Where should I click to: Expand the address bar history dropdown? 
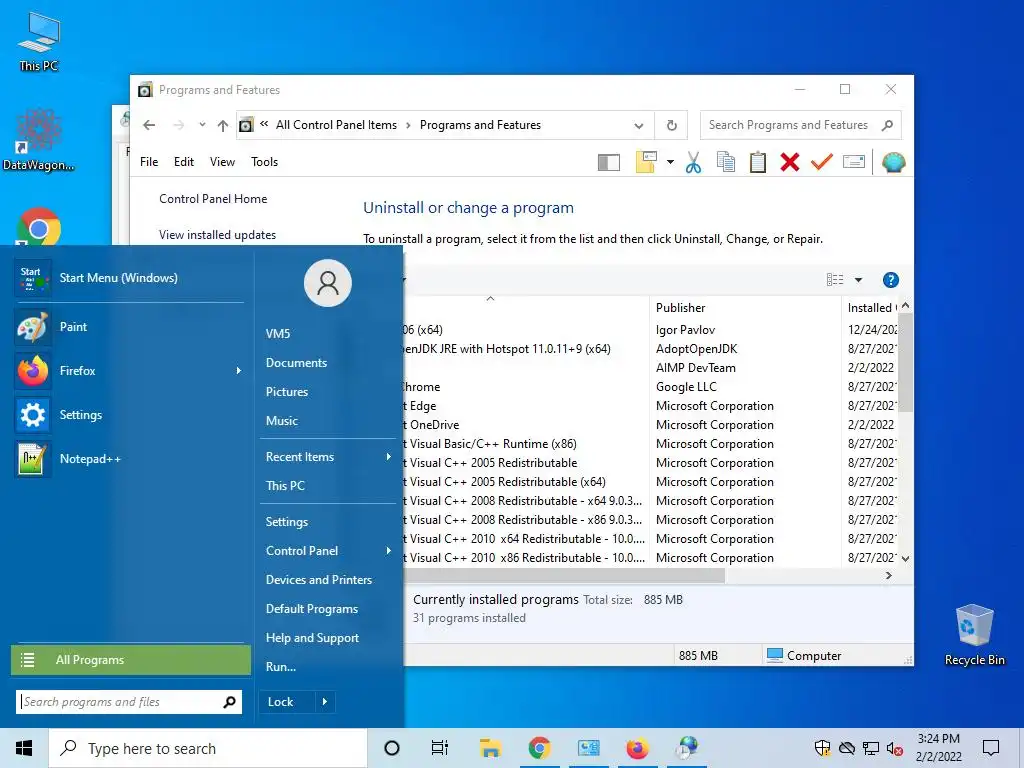[639, 125]
